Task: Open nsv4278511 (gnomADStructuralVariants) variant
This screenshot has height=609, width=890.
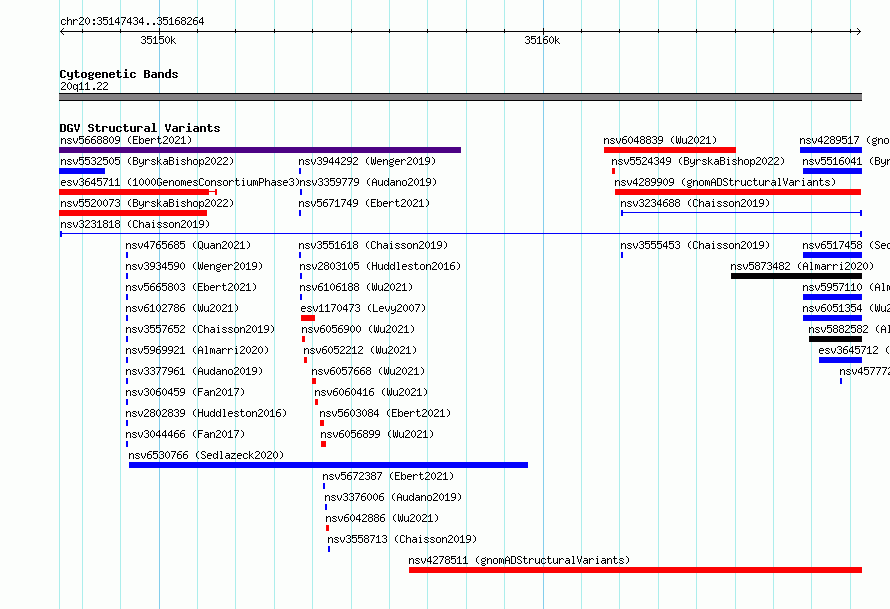Action: tap(519, 560)
